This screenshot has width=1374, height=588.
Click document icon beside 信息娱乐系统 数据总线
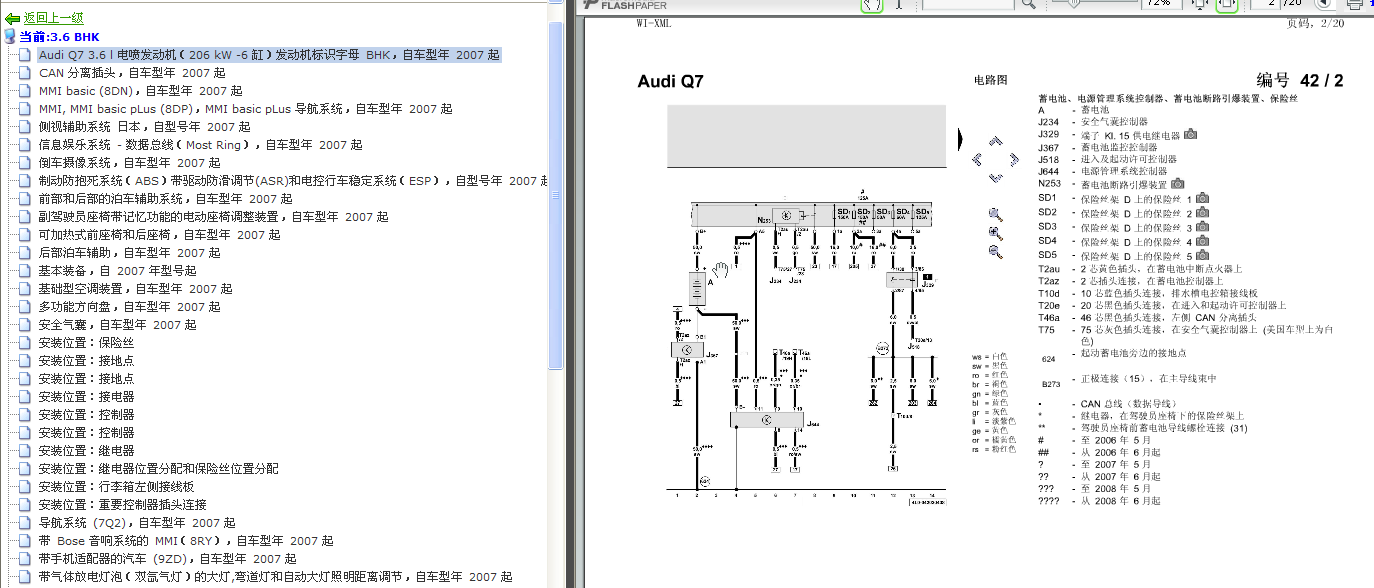25,145
